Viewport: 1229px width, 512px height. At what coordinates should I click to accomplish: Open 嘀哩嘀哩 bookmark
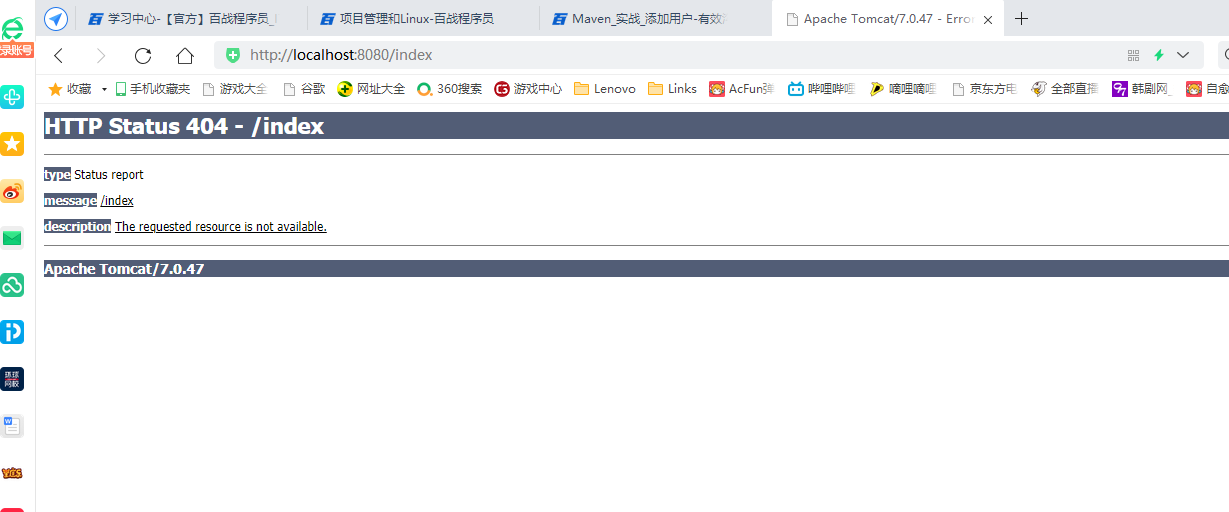[903, 89]
